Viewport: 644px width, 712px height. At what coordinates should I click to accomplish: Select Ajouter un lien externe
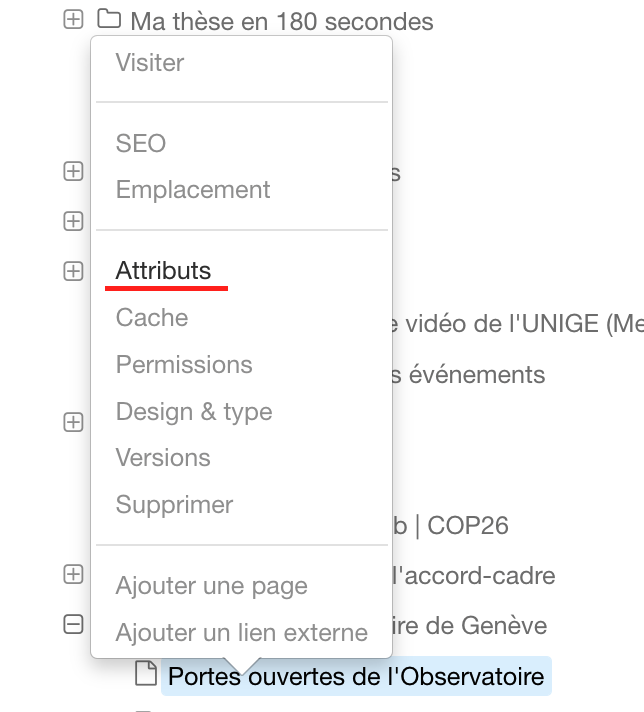(x=242, y=632)
